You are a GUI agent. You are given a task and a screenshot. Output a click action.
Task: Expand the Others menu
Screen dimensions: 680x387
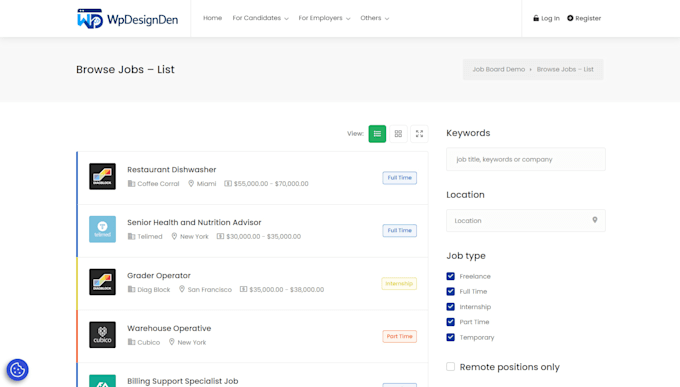374,18
